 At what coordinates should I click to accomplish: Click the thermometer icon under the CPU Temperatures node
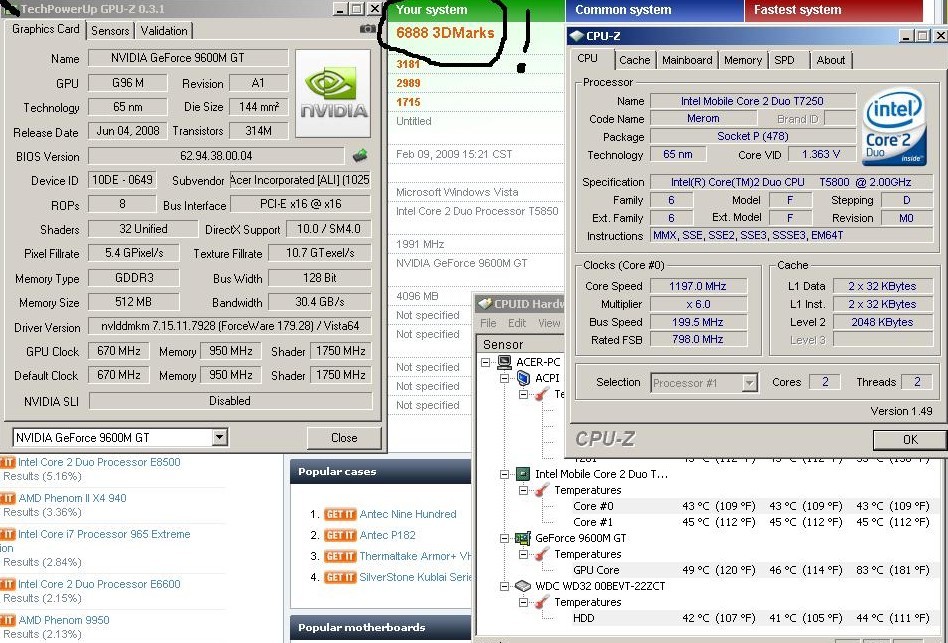tap(542, 490)
